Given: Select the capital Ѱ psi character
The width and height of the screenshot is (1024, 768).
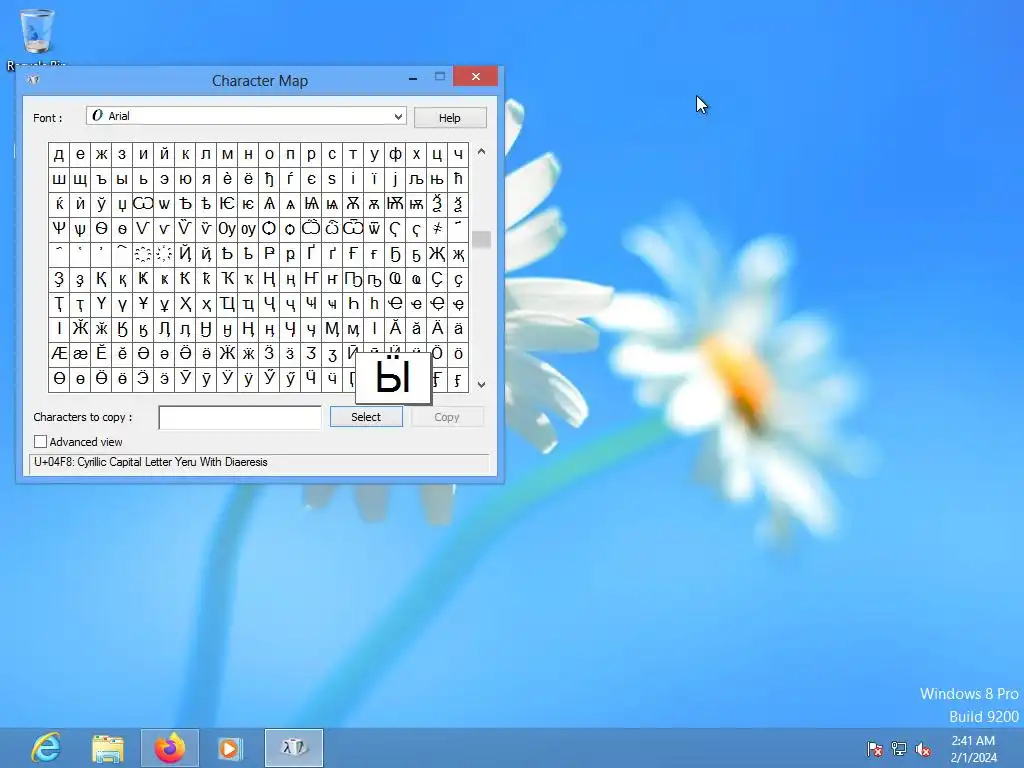Looking at the screenshot, I should click(59, 229).
